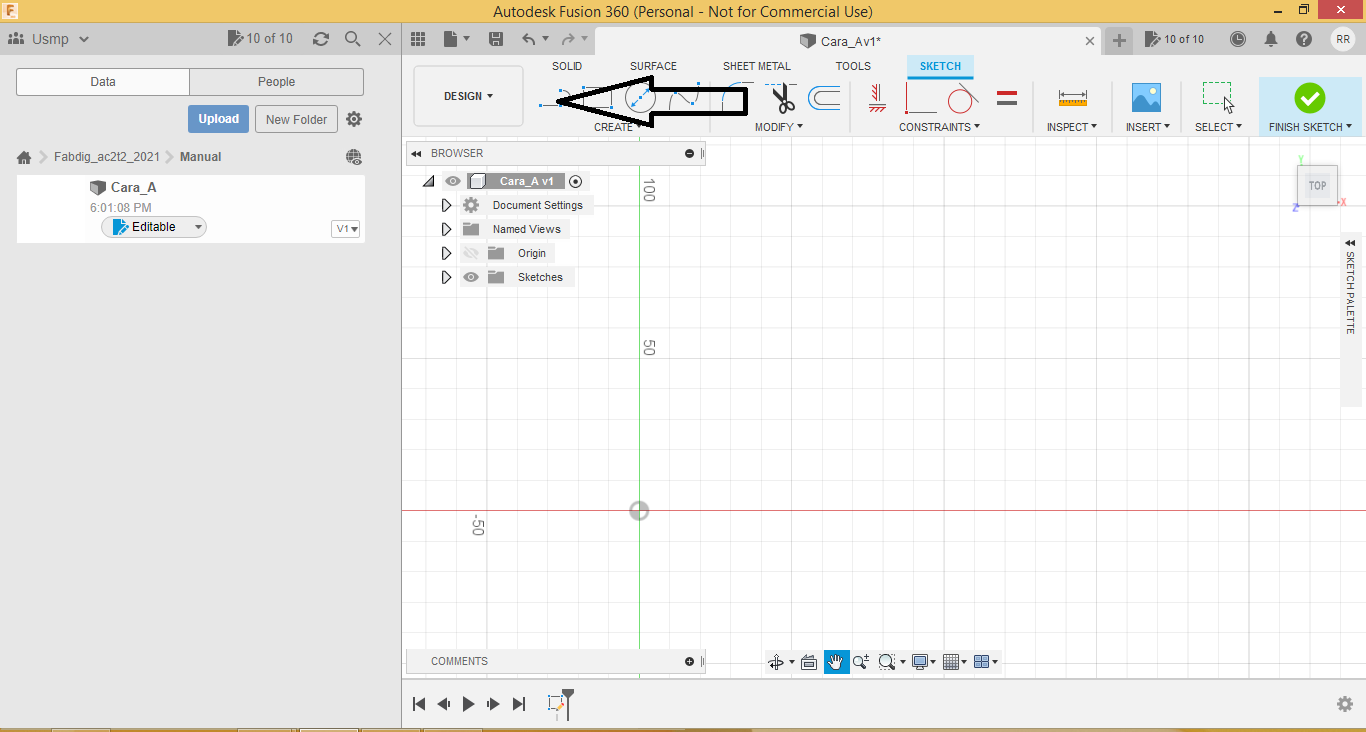Open the Measure tool
Viewport: 1366px width, 732px height.
point(1072,98)
